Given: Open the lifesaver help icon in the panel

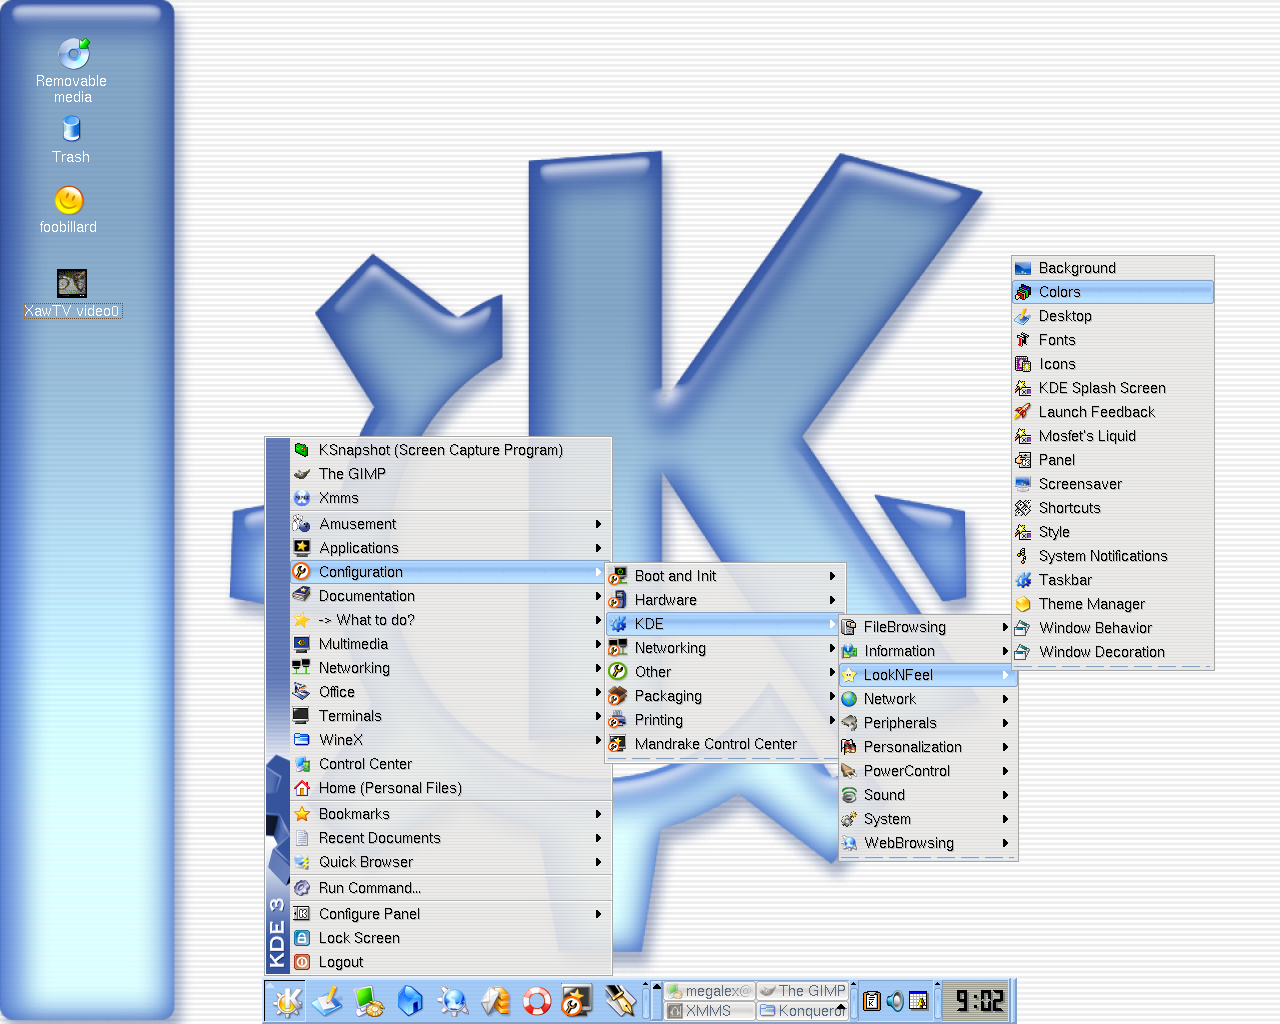Looking at the screenshot, I should coord(537,1001).
